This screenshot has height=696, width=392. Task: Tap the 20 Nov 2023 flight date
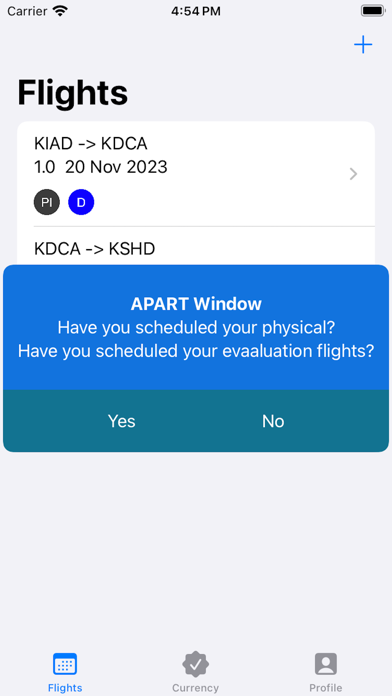[x=116, y=167]
